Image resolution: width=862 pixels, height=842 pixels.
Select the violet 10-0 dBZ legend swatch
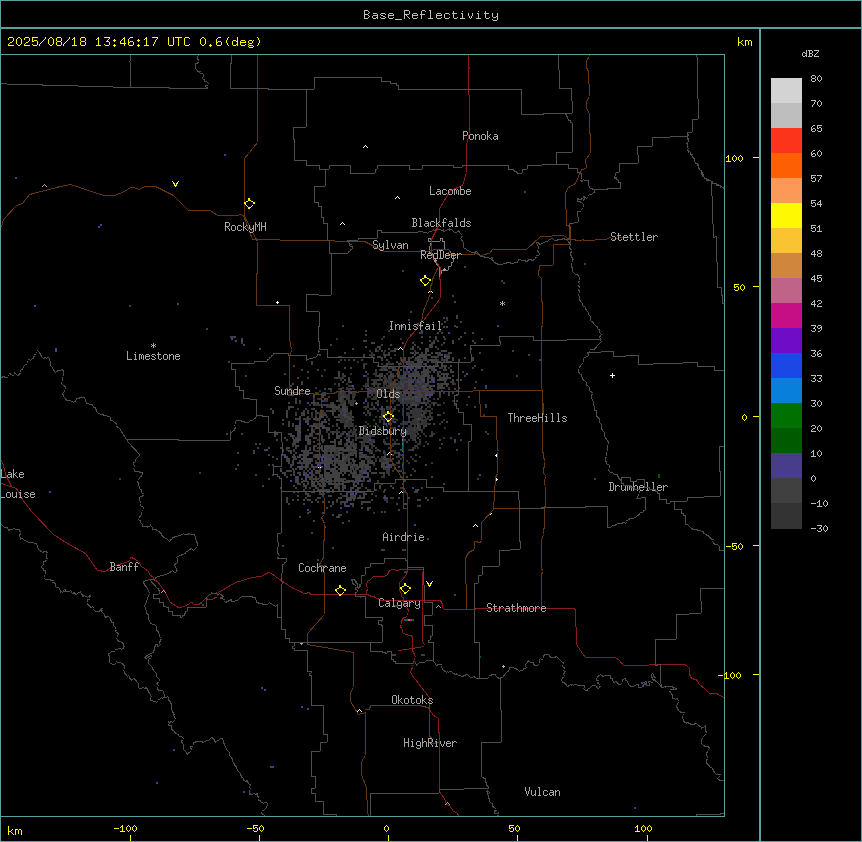[x=786, y=466]
